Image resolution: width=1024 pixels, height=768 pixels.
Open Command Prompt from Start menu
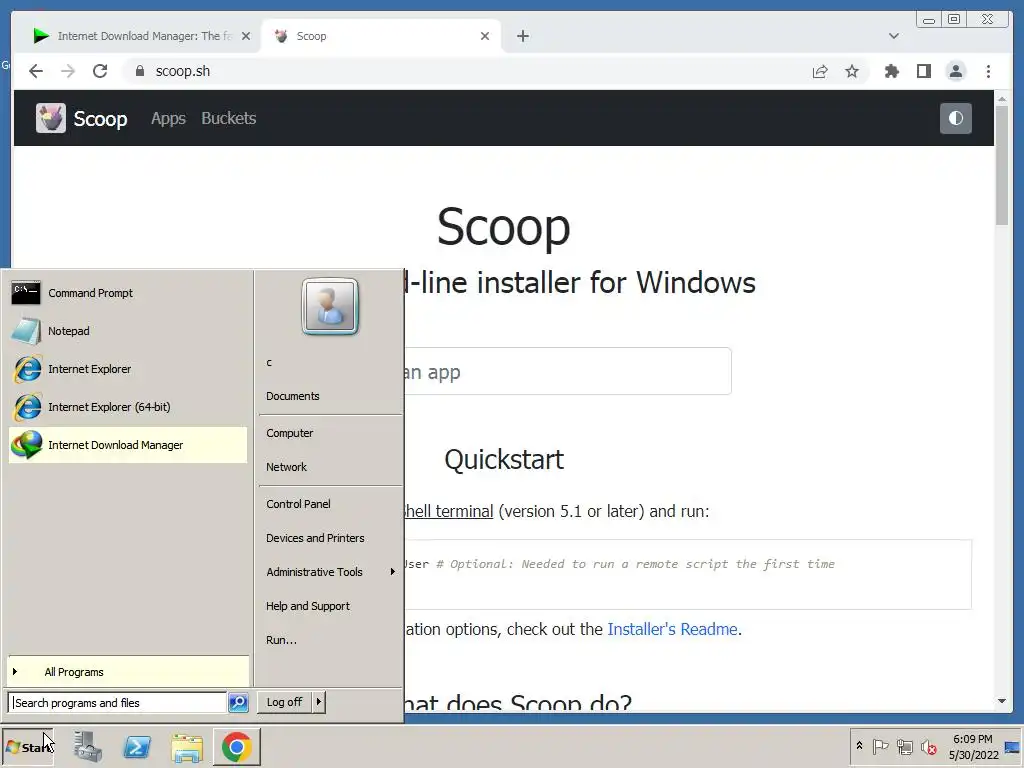coord(128,293)
